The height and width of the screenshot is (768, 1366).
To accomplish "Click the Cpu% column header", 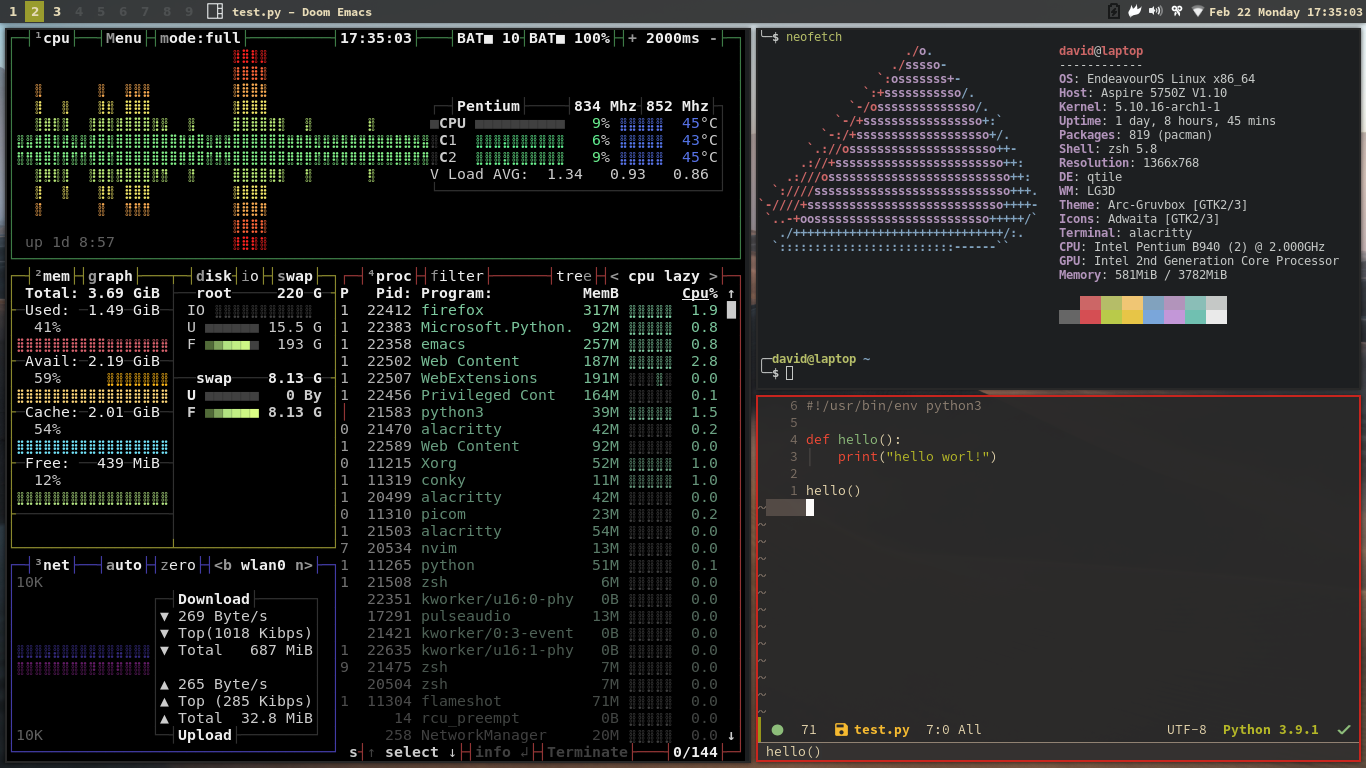I will pyautogui.click(x=700, y=293).
